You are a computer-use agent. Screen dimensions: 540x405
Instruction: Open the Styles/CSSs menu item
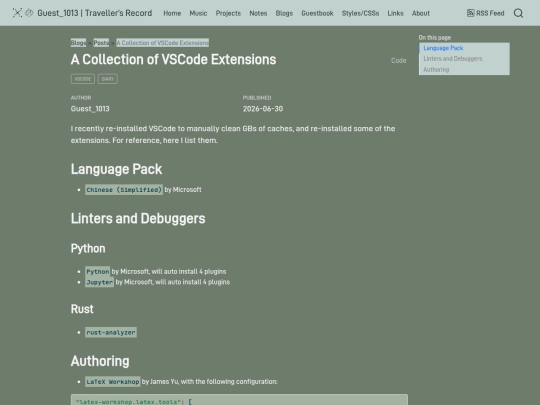coord(360,13)
